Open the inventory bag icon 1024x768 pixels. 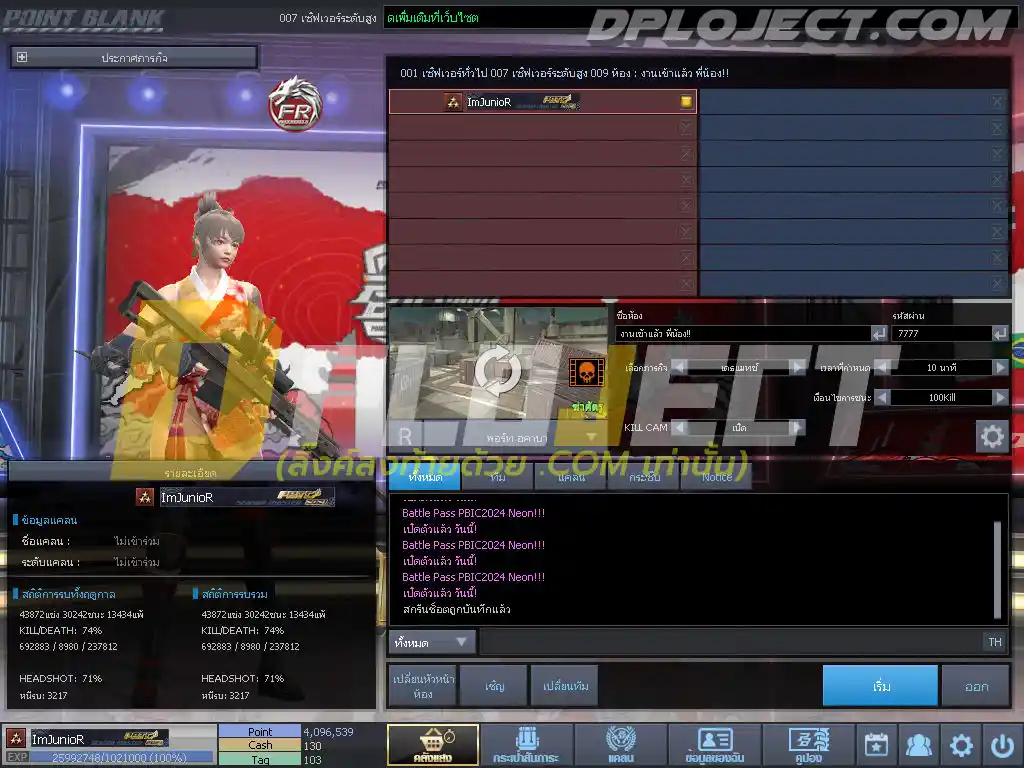click(526, 745)
